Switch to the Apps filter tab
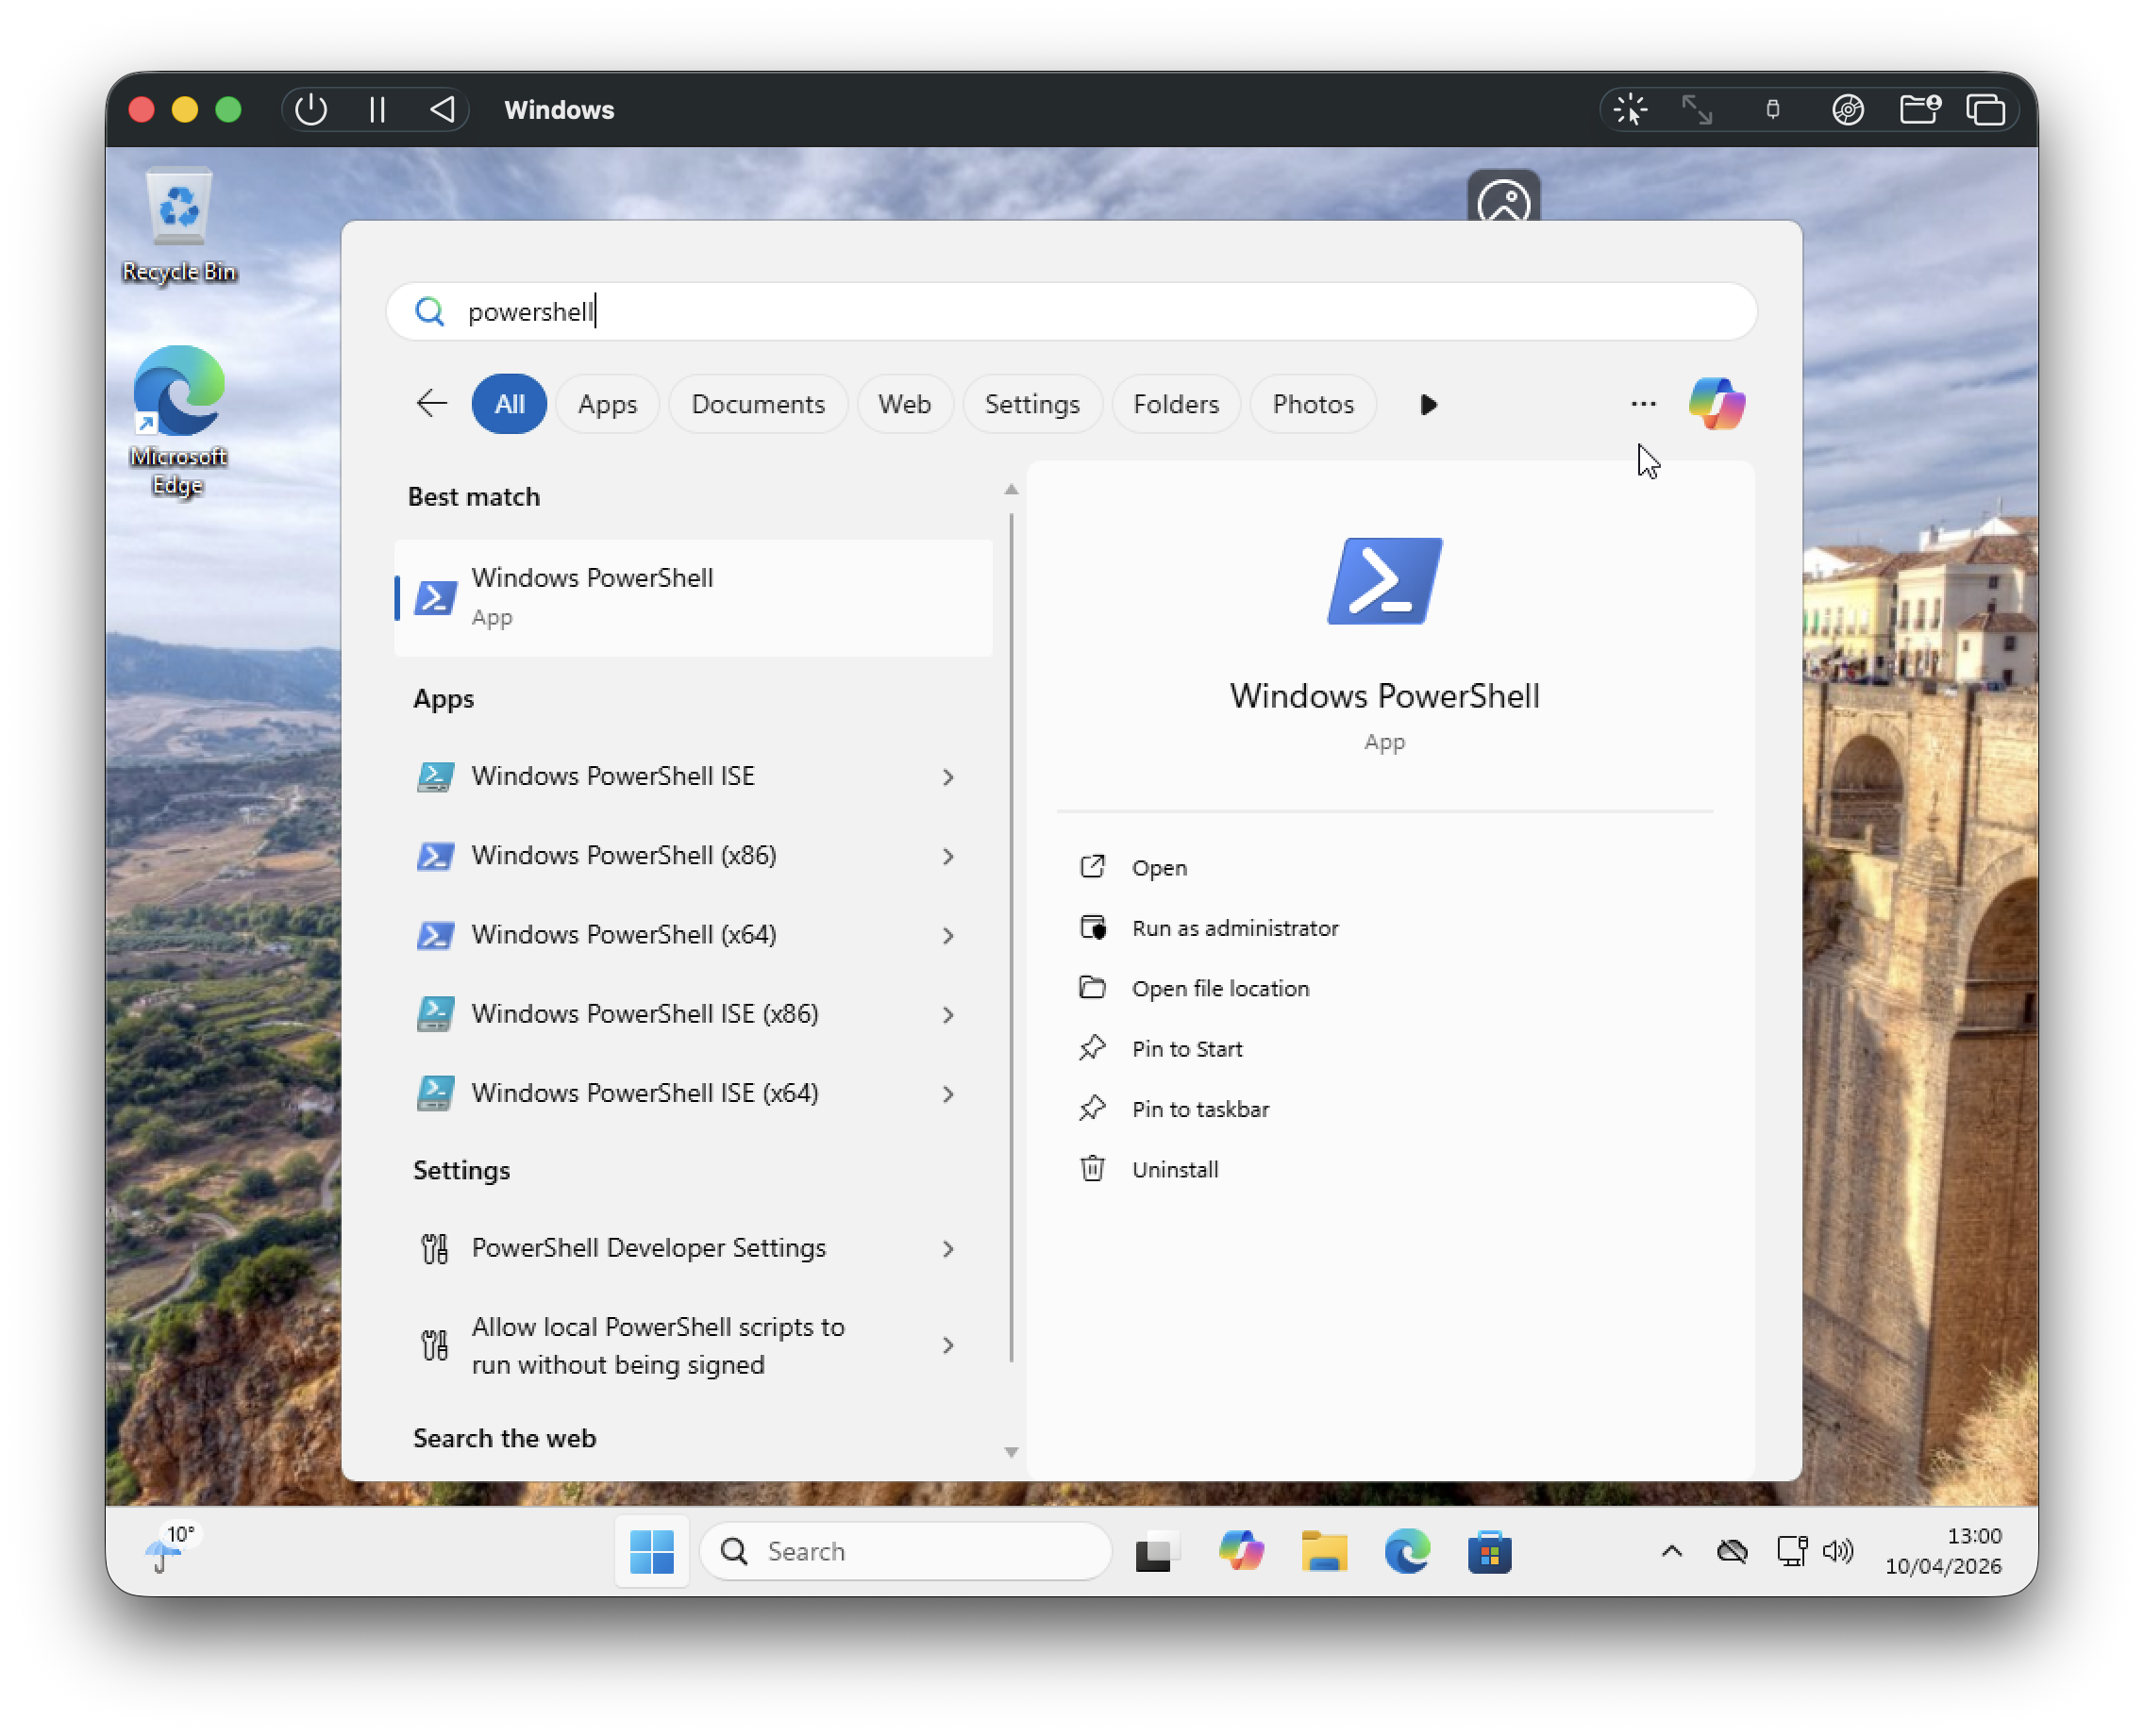Screen dimensions: 2144x1736 [607, 404]
